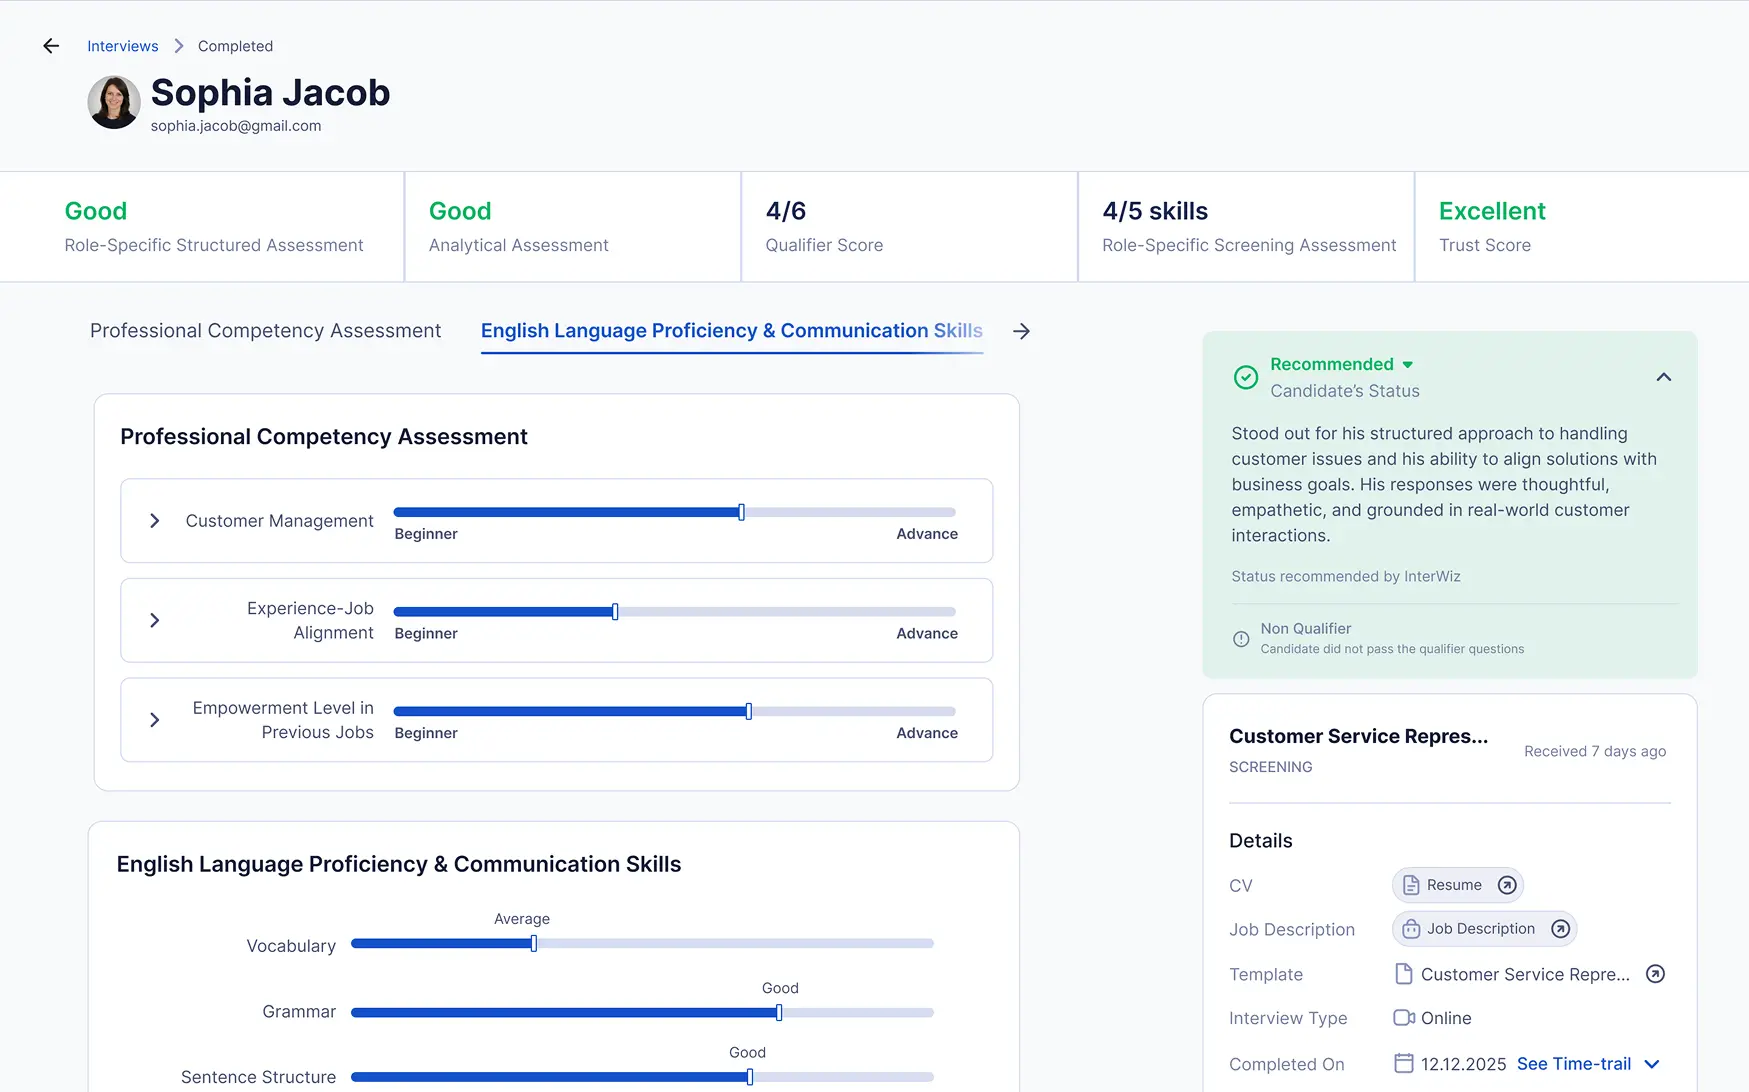Expand the Experience-Job Alignment row
This screenshot has width=1749, height=1092.
click(x=155, y=620)
